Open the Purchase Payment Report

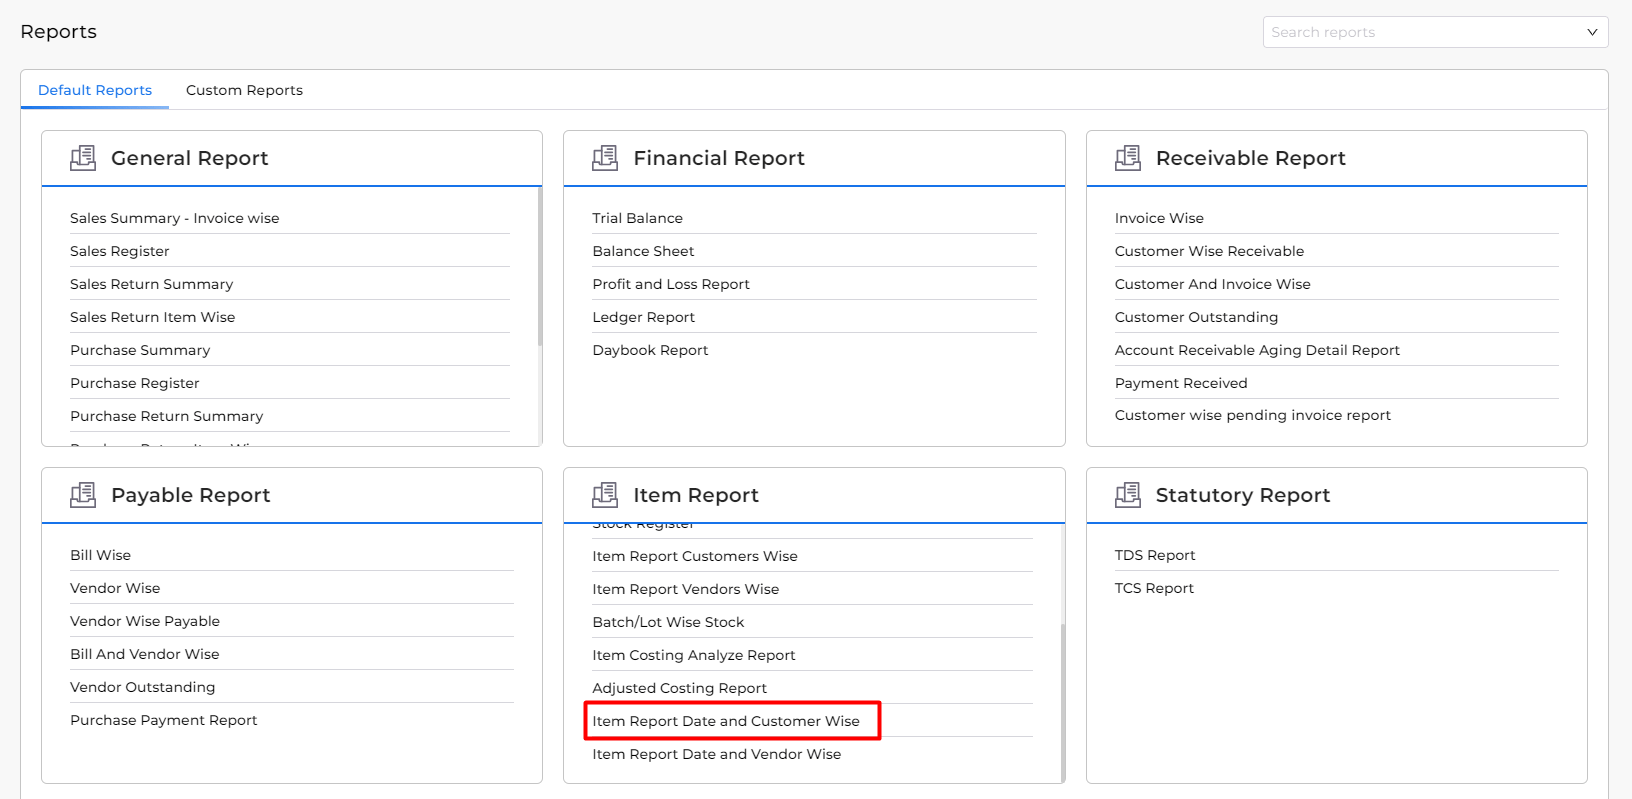coord(164,720)
